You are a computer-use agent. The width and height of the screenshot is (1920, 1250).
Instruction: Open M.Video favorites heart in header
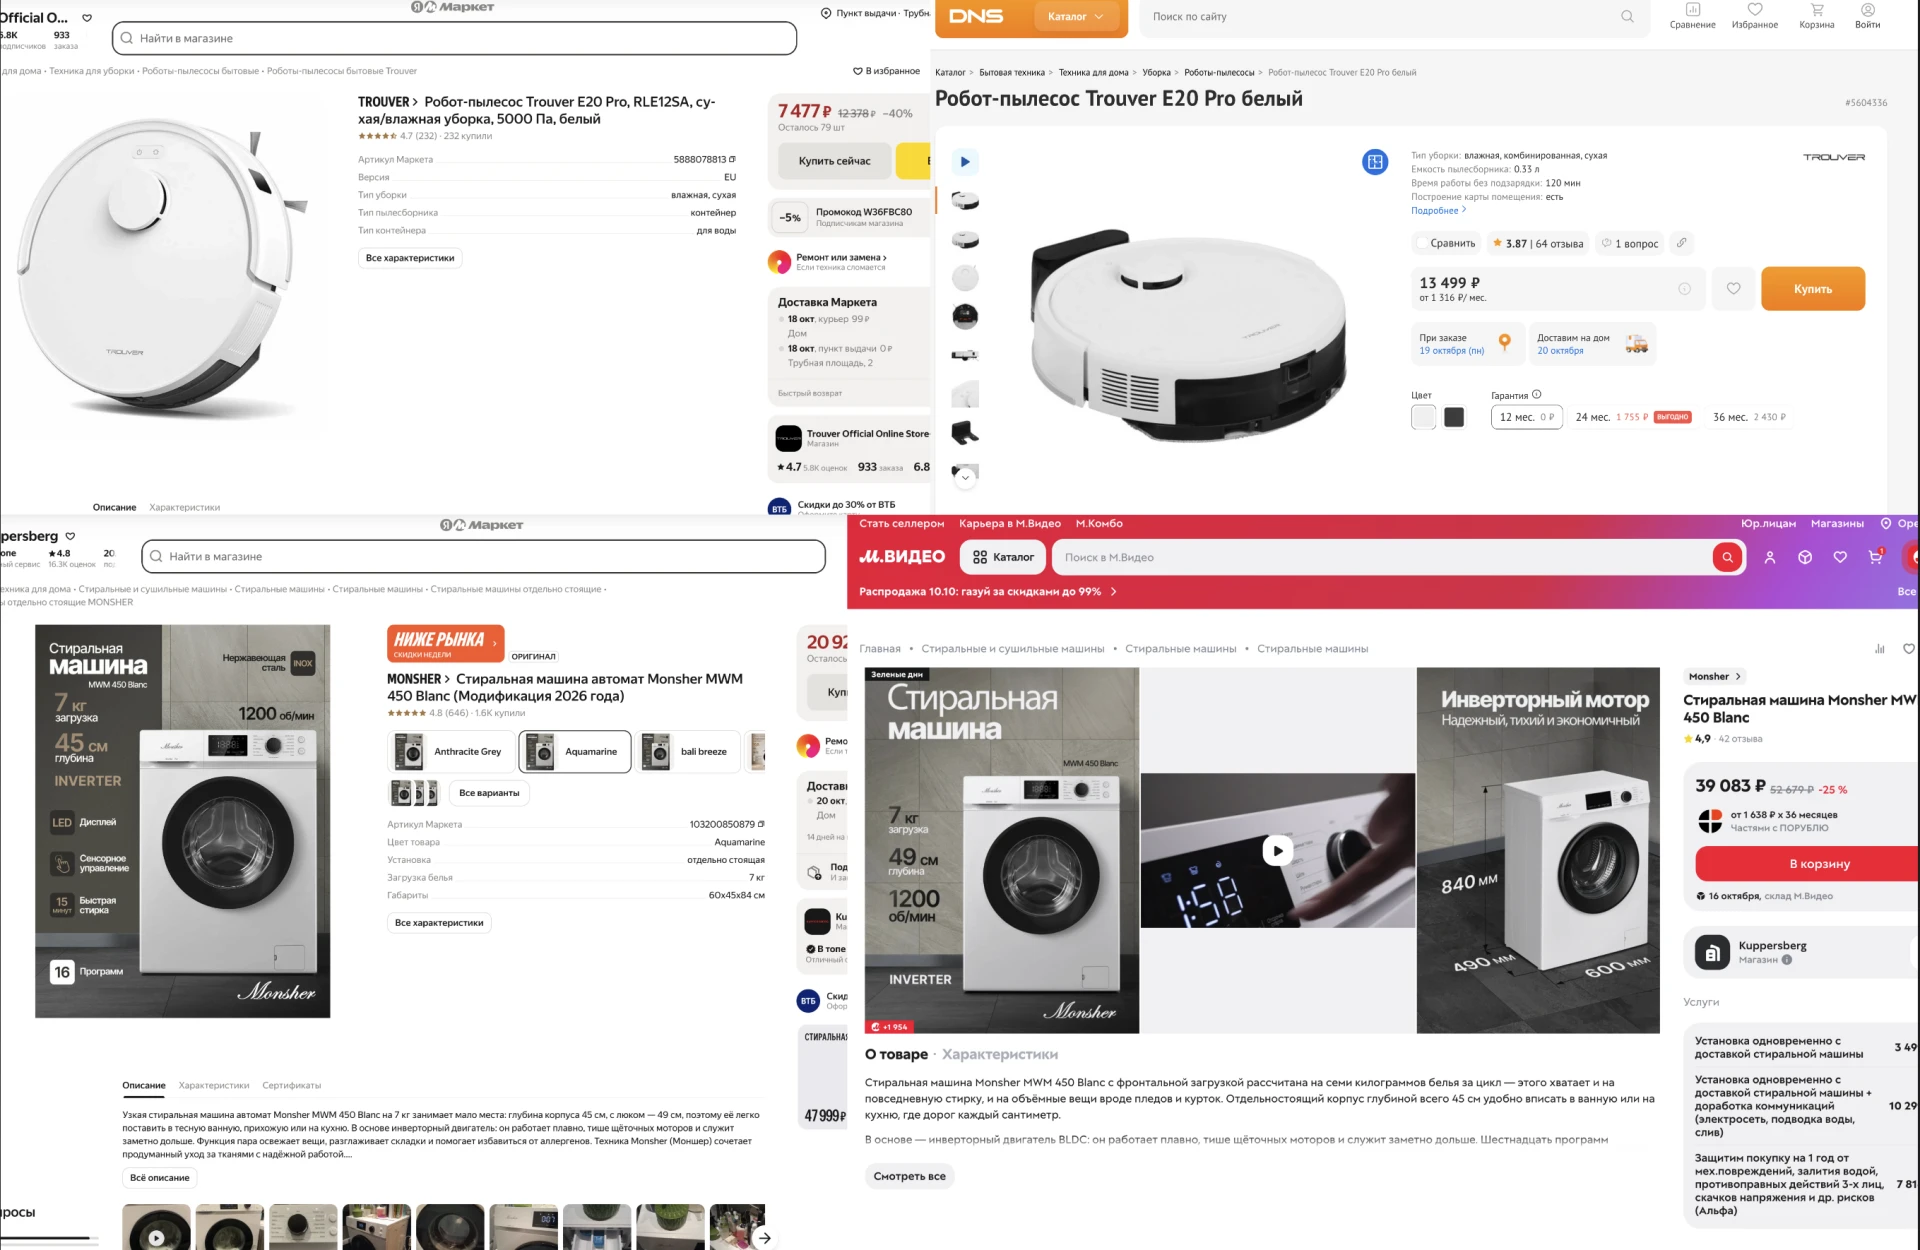pyautogui.click(x=1840, y=557)
